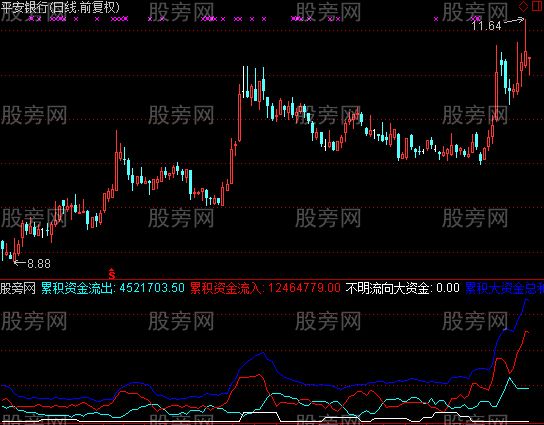Click the red diamond icon at top right
This screenshot has height=425, width=544.
point(523,6)
